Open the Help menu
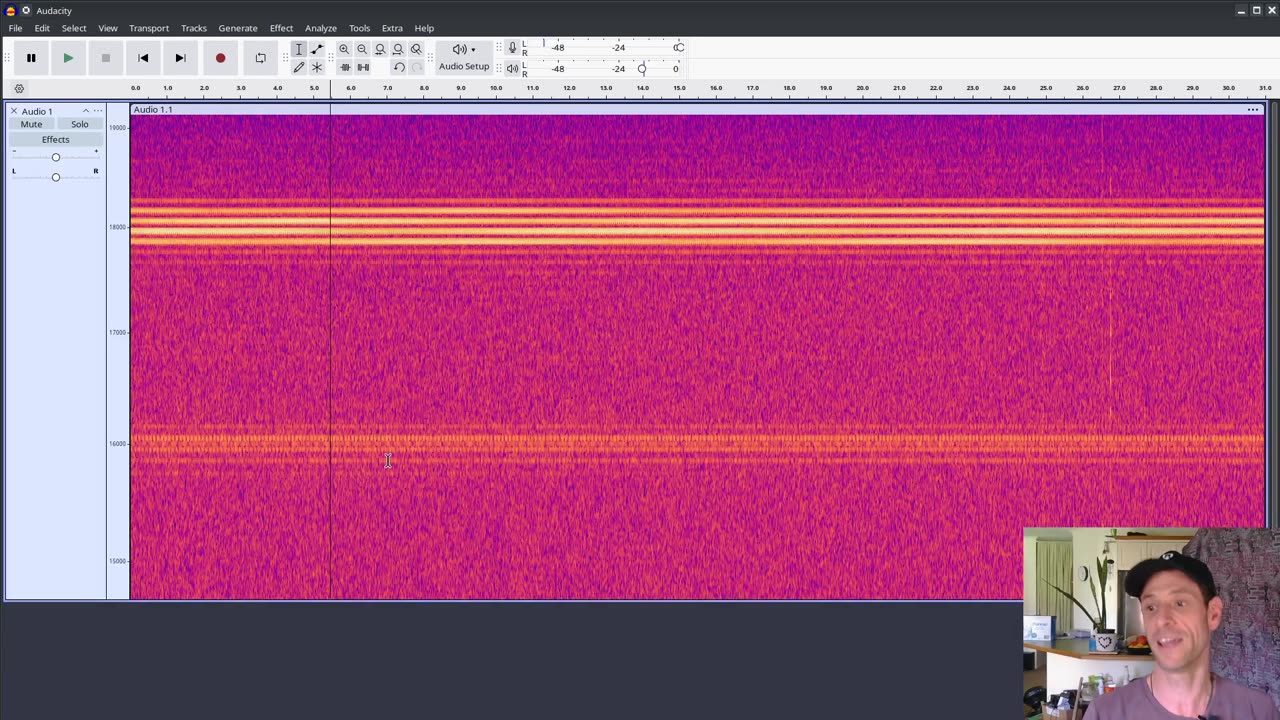Image resolution: width=1280 pixels, height=720 pixels. (x=424, y=28)
